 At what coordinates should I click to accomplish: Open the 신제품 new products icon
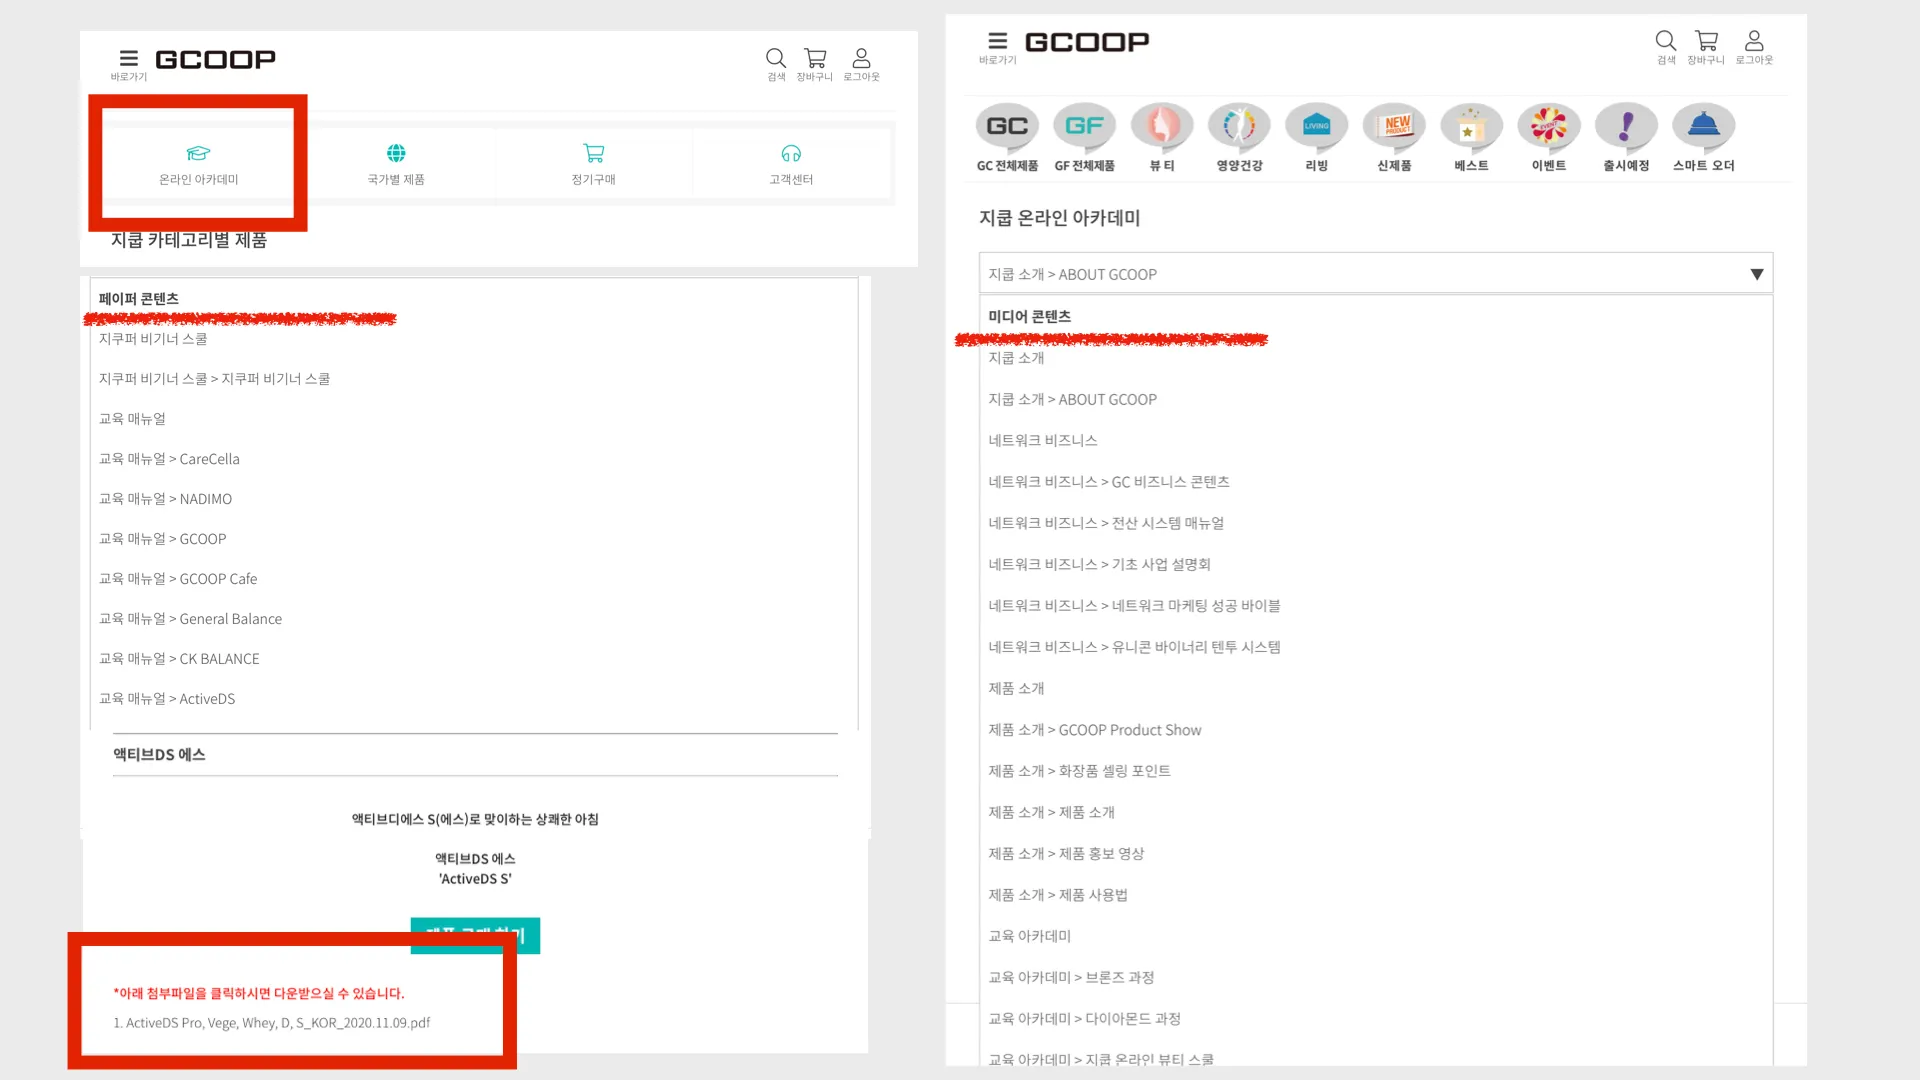(x=1394, y=127)
